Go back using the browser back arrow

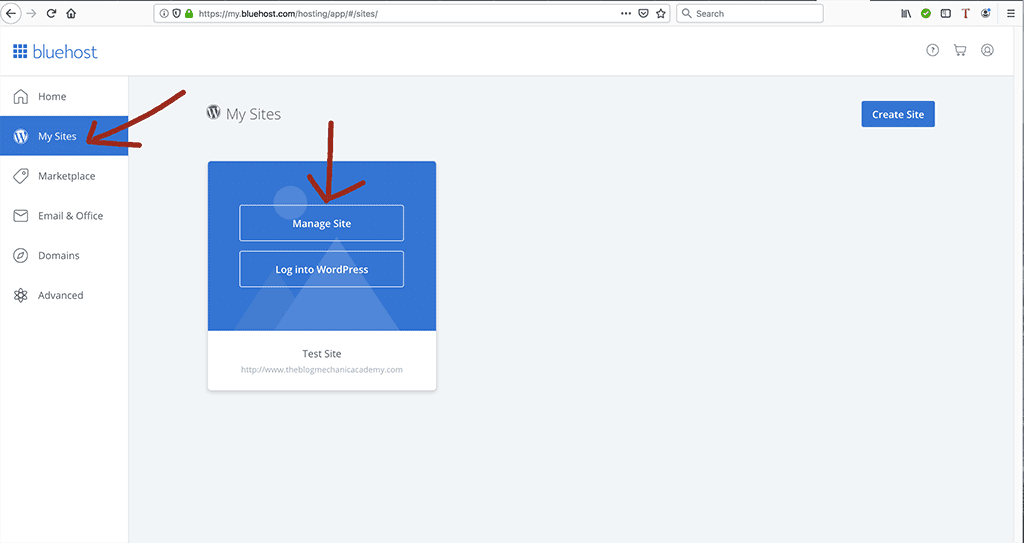coord(12,14)
